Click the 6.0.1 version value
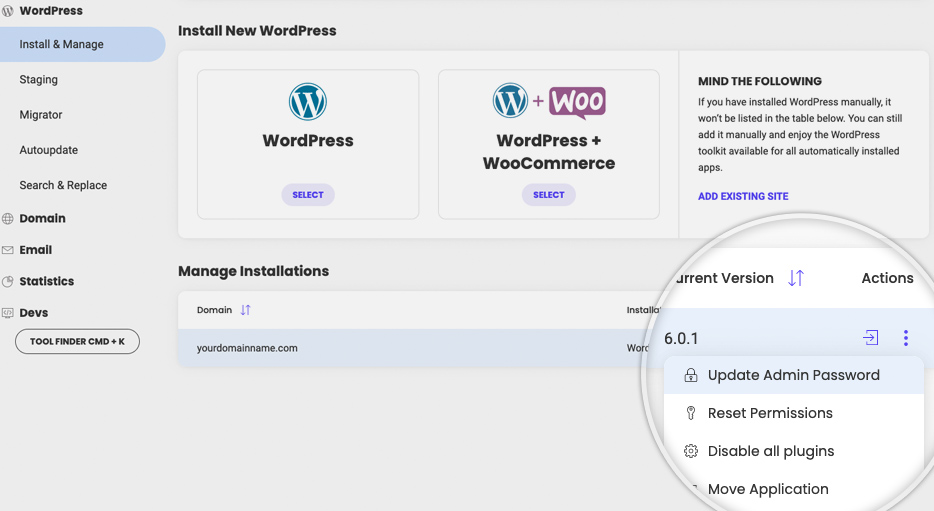 click(681, 338)
